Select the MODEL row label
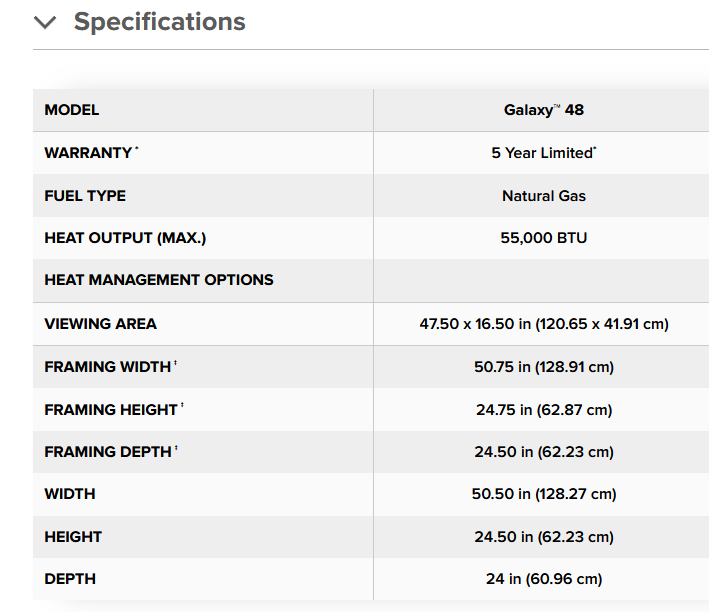This screenshot has height=612, width=709. [x=71, y=110]
